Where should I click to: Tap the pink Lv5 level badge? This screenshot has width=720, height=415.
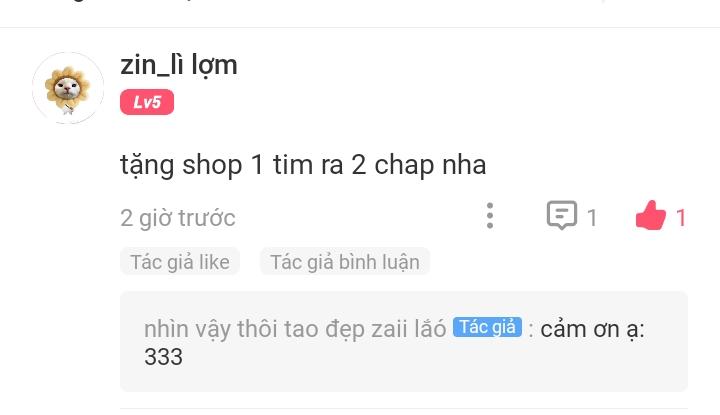click(147, 102)
